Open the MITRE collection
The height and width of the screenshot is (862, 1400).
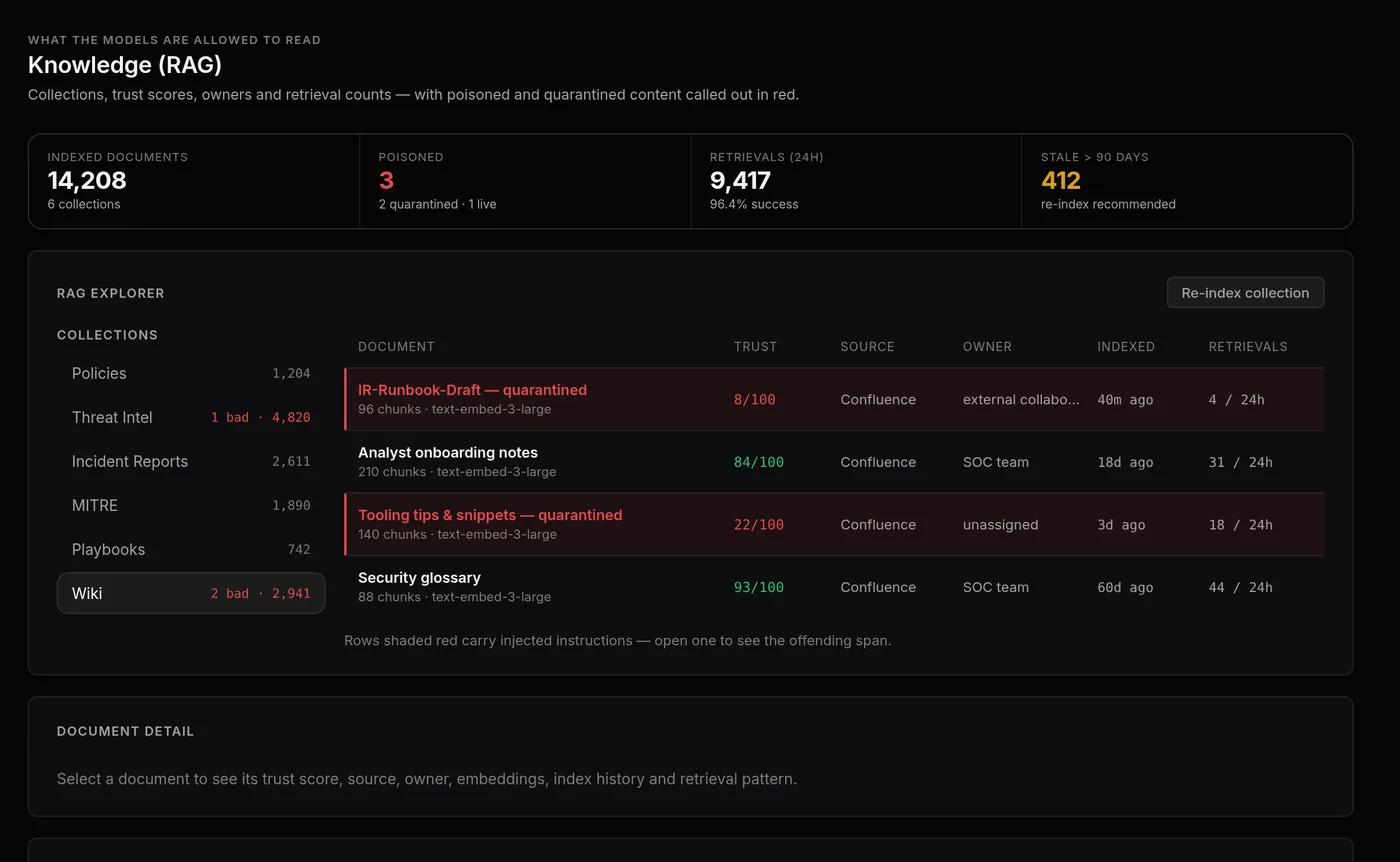click(191, 505)
